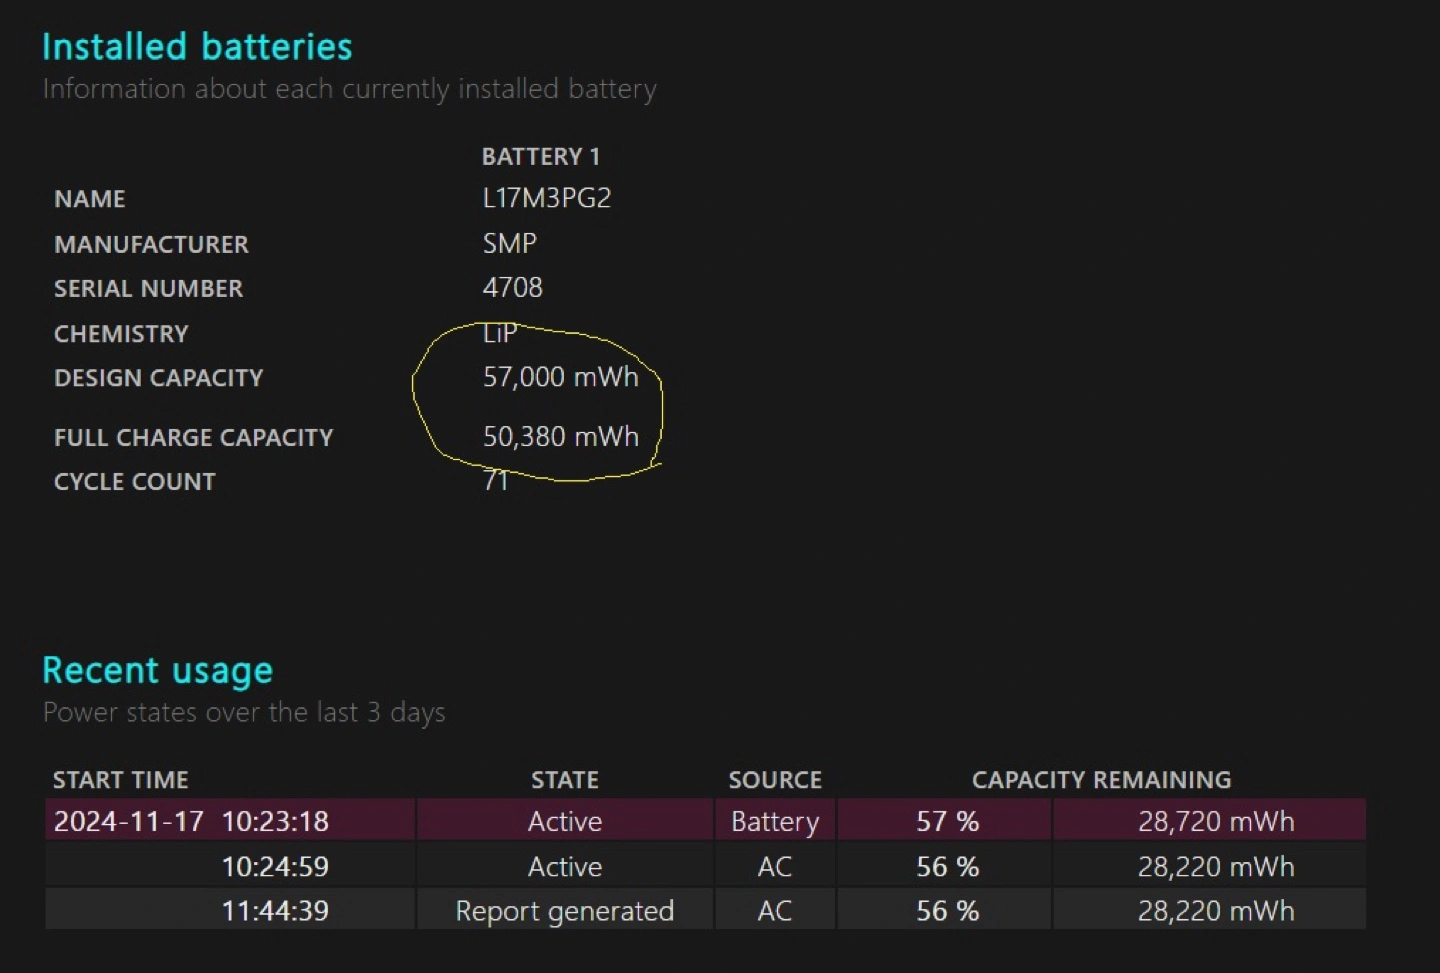Click the SOURCE column header
1440x973 pixels.
774,780
